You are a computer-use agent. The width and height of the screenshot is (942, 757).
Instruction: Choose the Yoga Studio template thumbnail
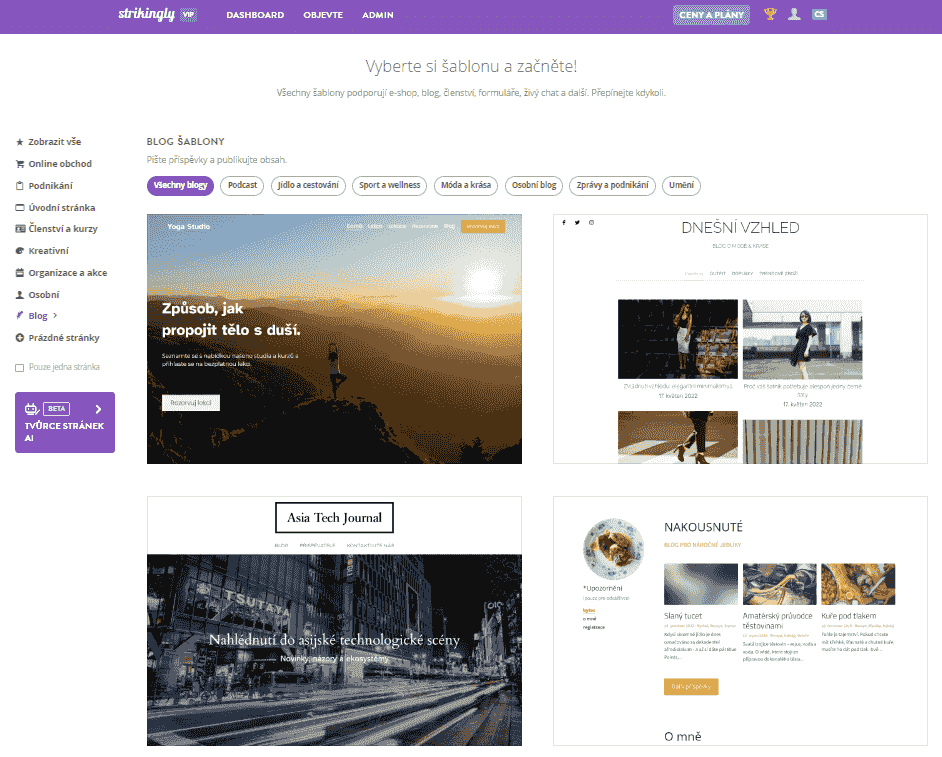pyautogui.click(x=334, y=339)
